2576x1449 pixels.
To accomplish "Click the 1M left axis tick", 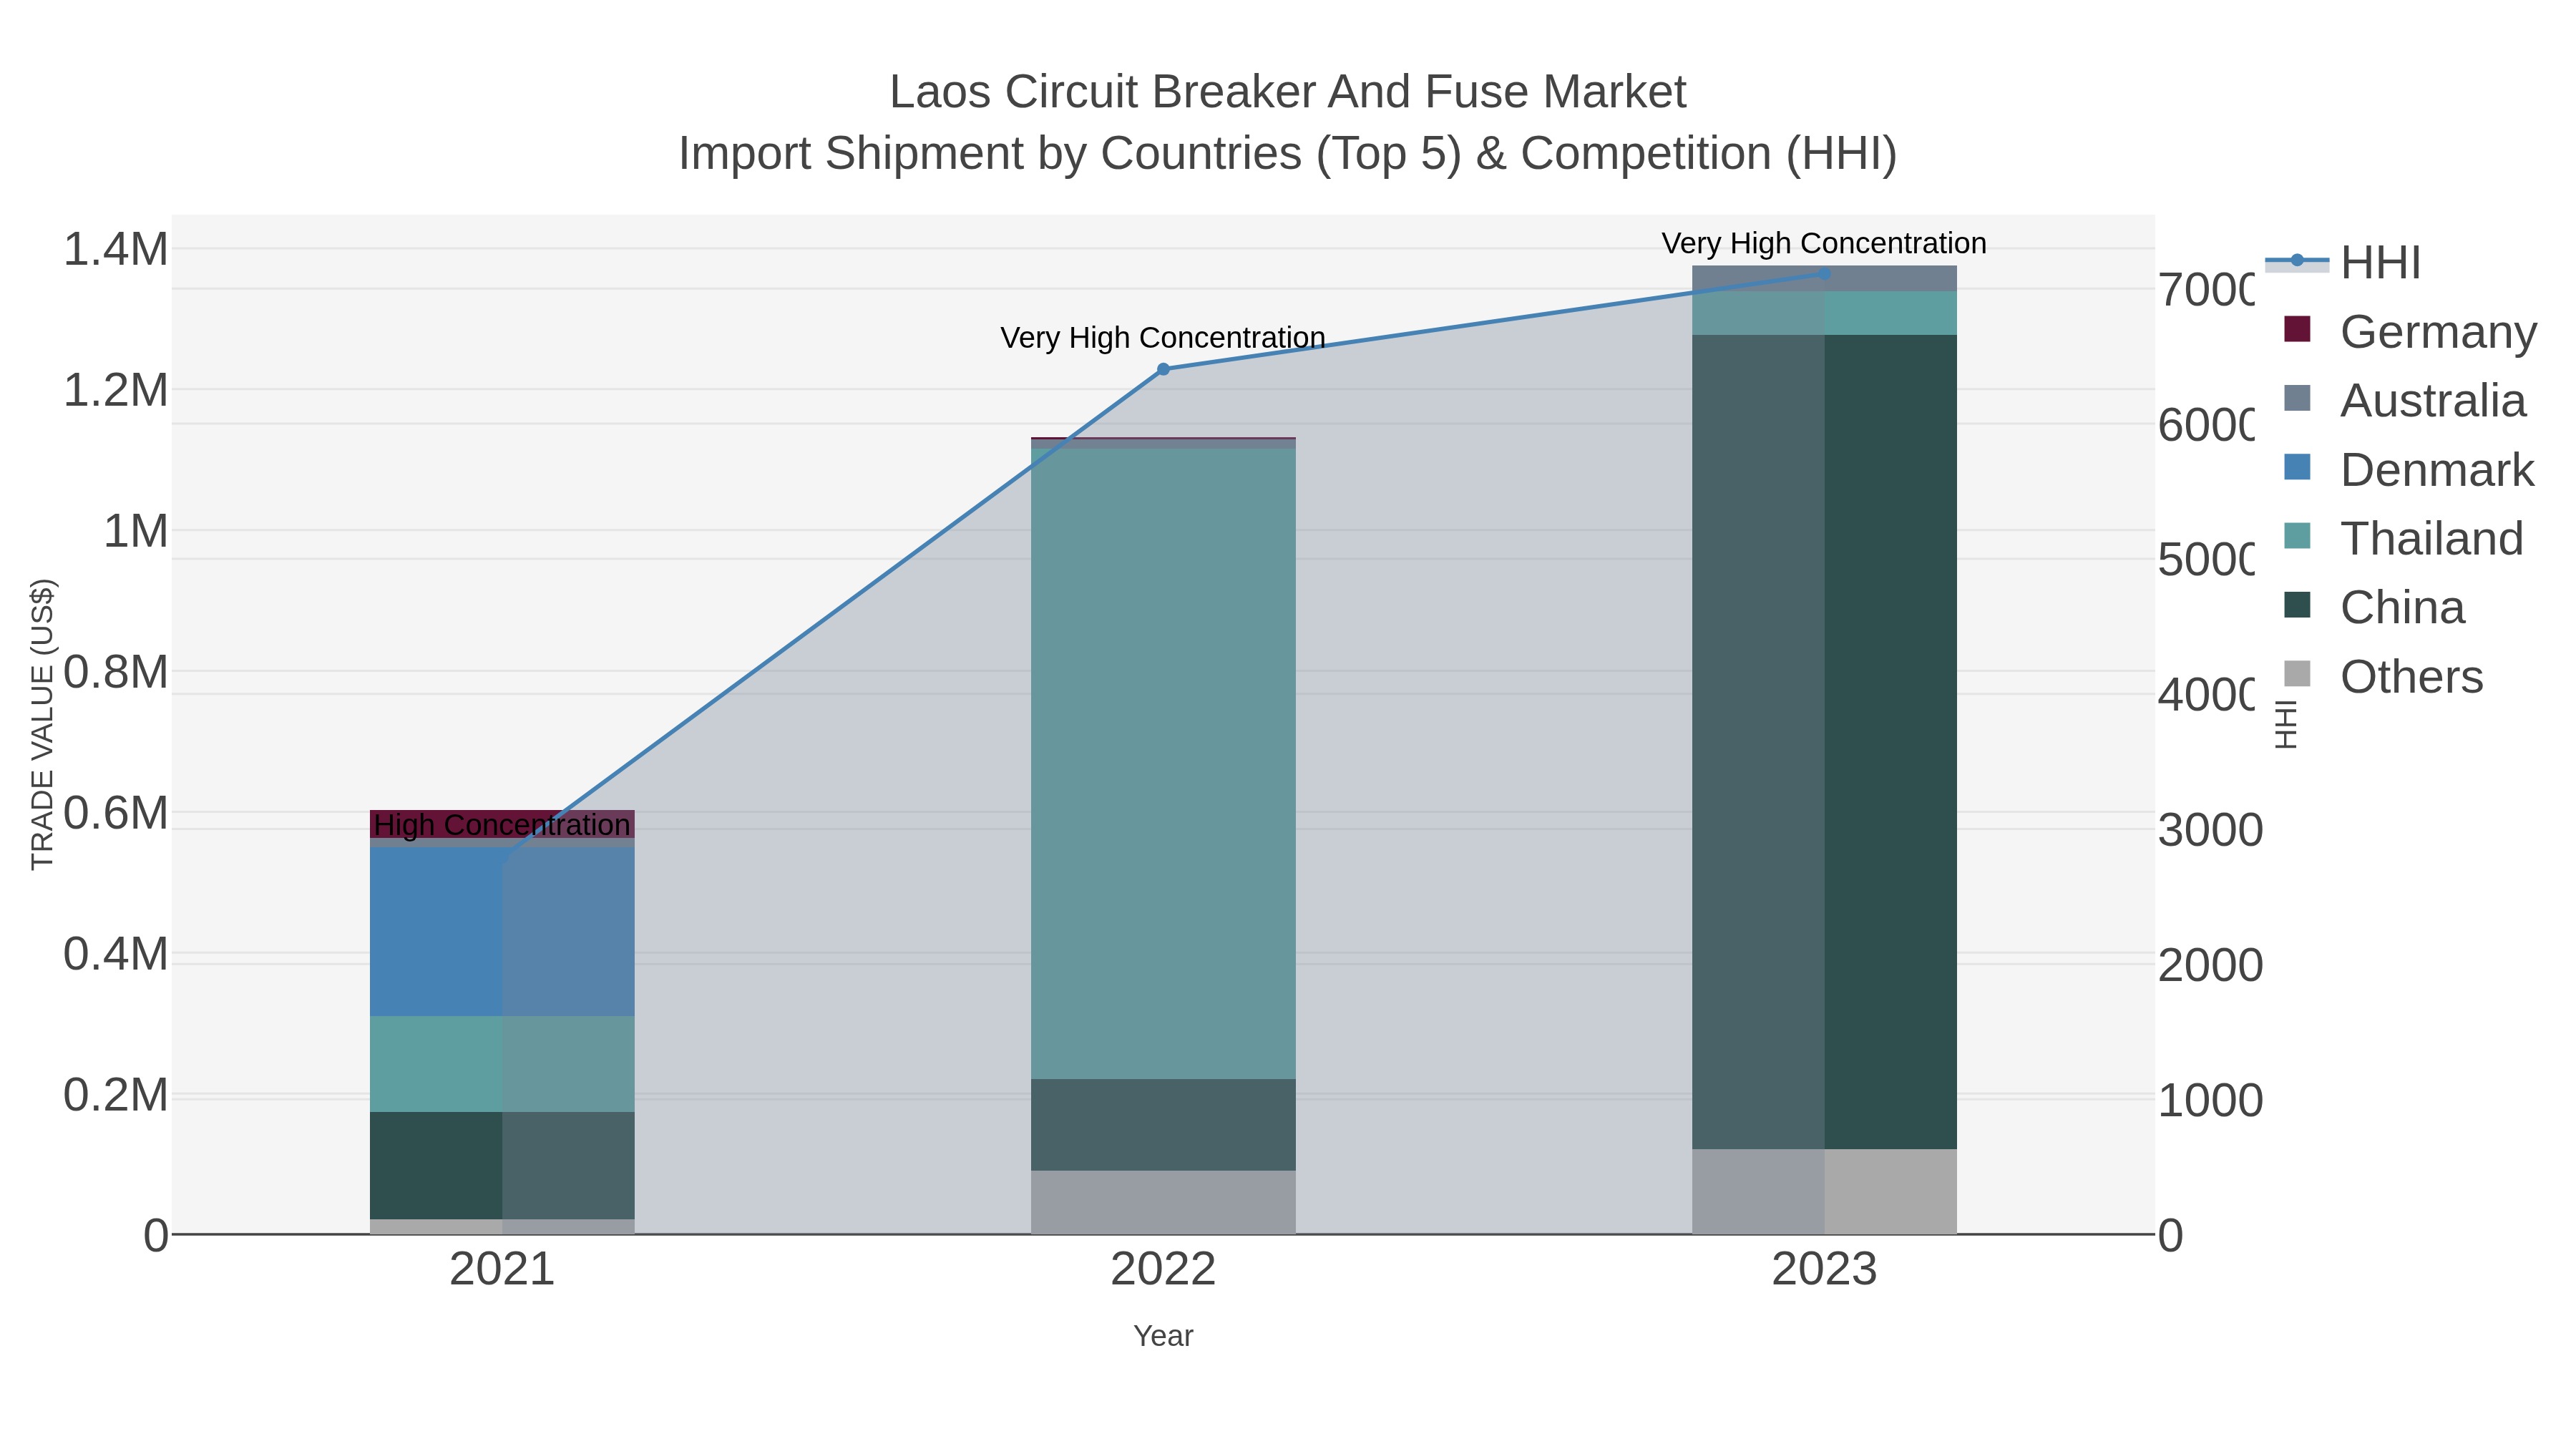I will 136,531.
